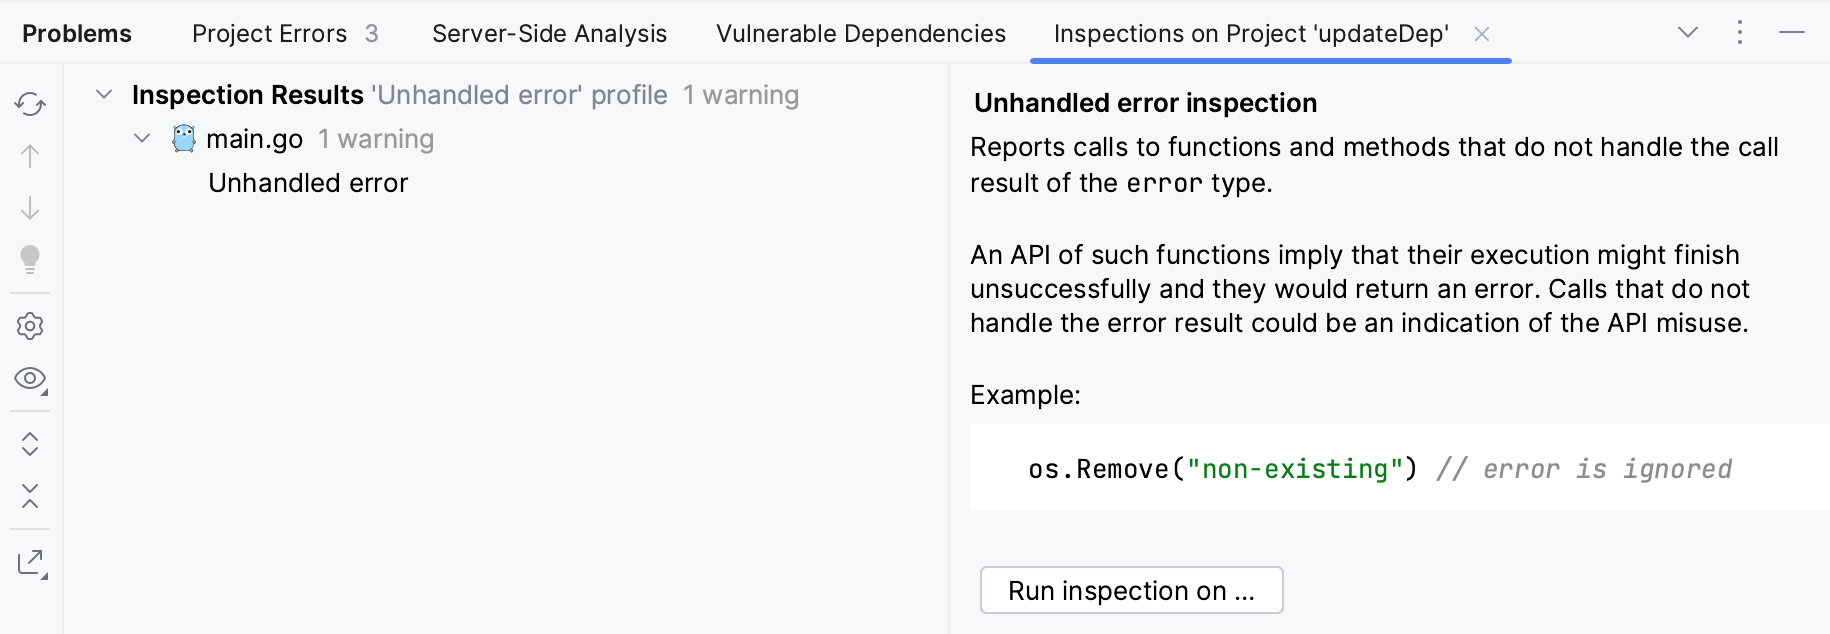Show quick fixes via the lightbulb icon
Screen dimensions: 1830x634
pyautogui.click(x=30, y=260)
